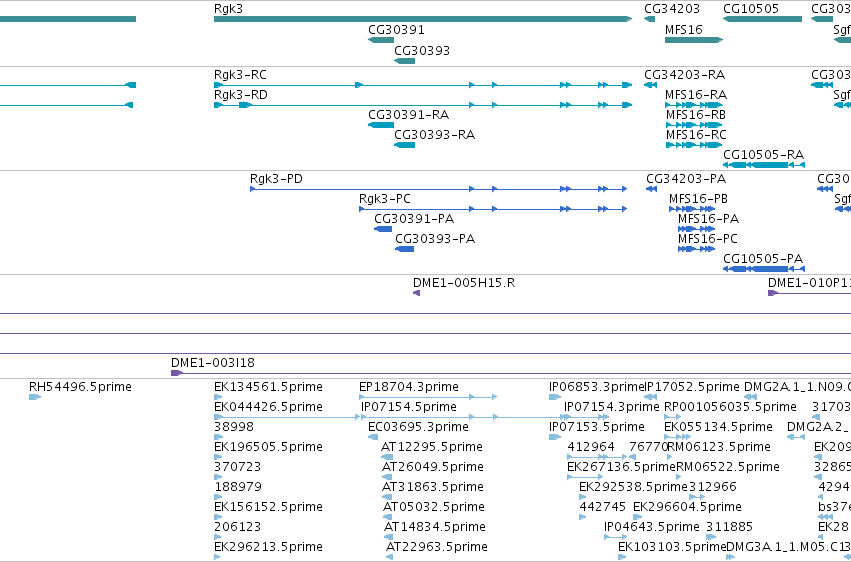The height and width of the screenshot is (562, 851).
Task: Click the CG10505 gene label
Action: click(x=751, y=9)
